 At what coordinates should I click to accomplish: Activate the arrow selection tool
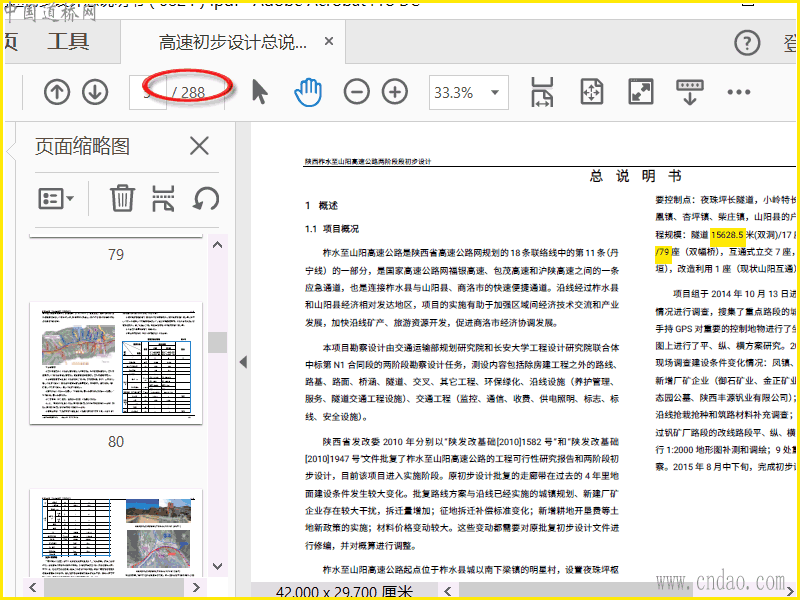260,92
